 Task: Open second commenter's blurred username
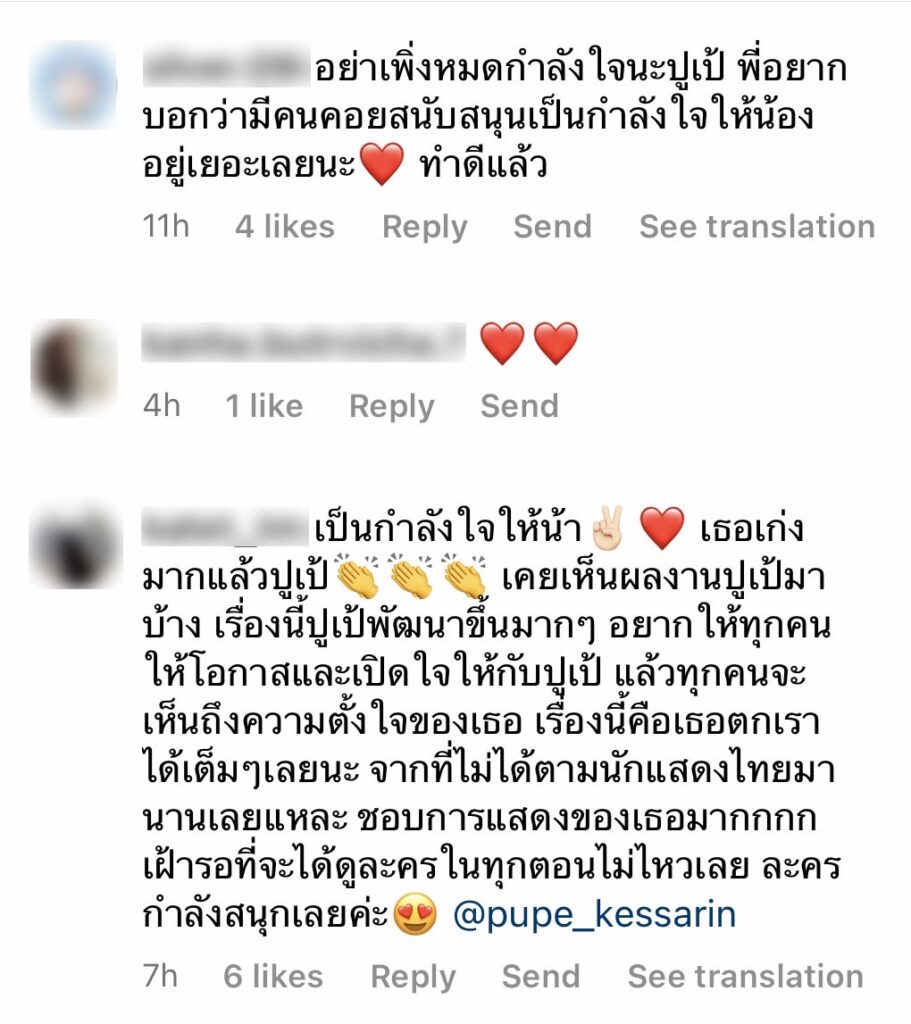[304, 342]
